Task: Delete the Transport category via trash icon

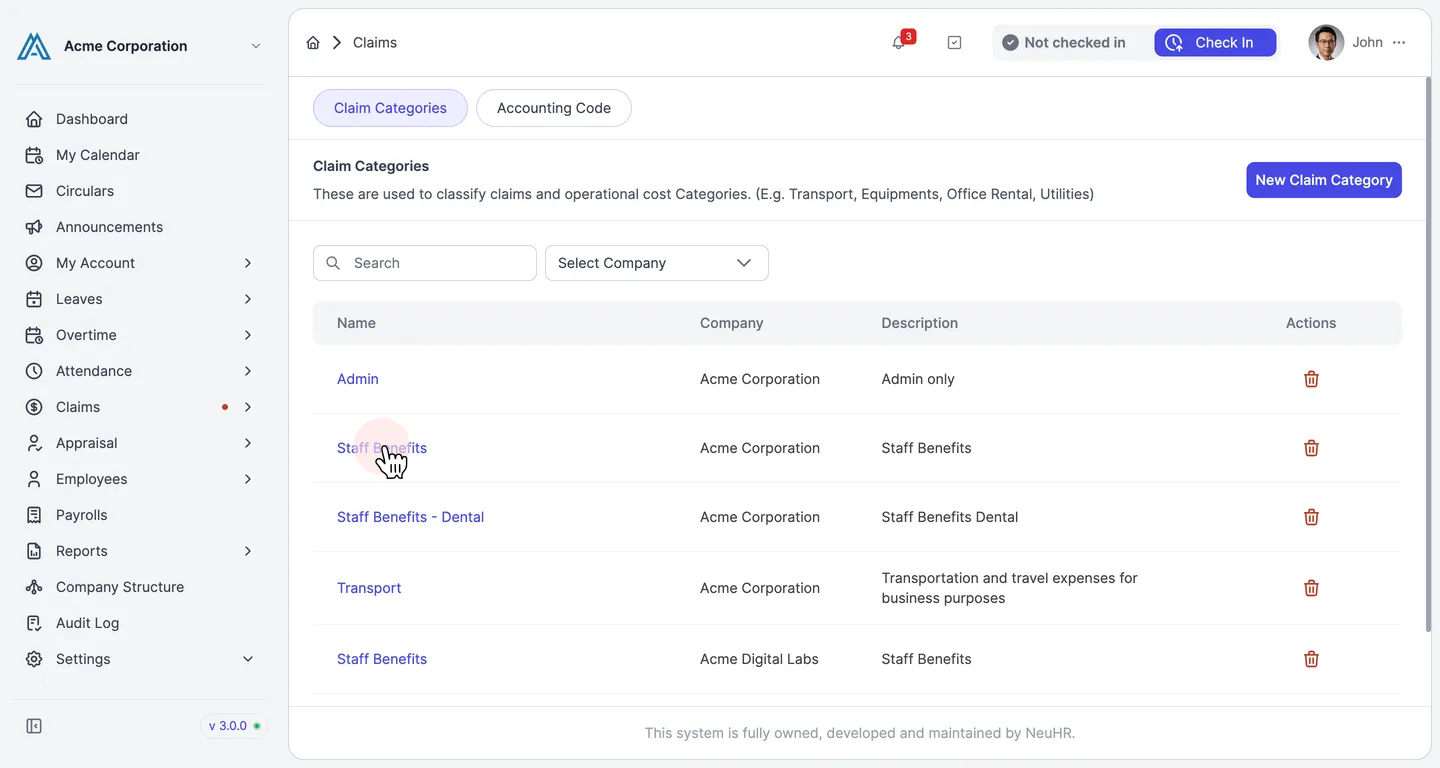Action: point(1311,588)
